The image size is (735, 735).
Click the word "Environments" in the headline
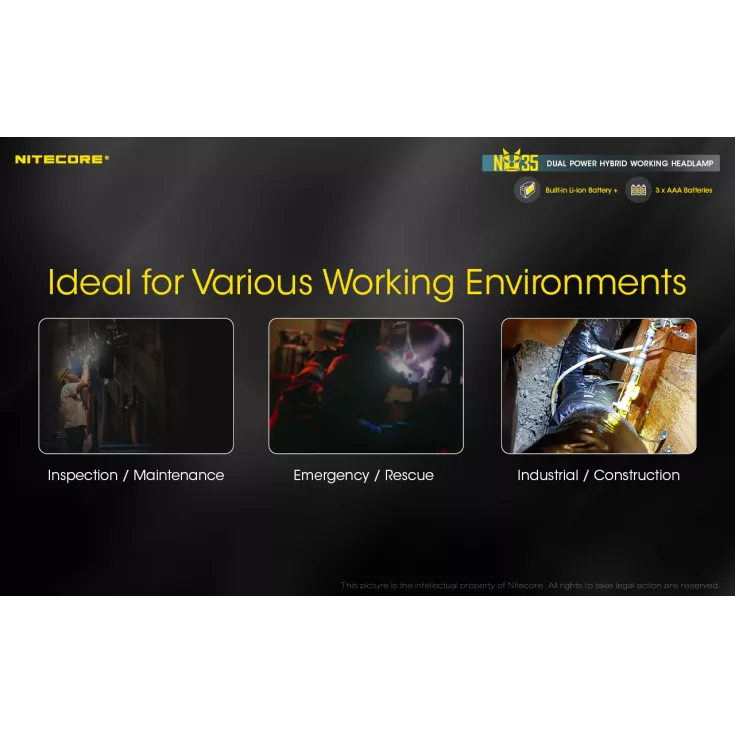576,282
